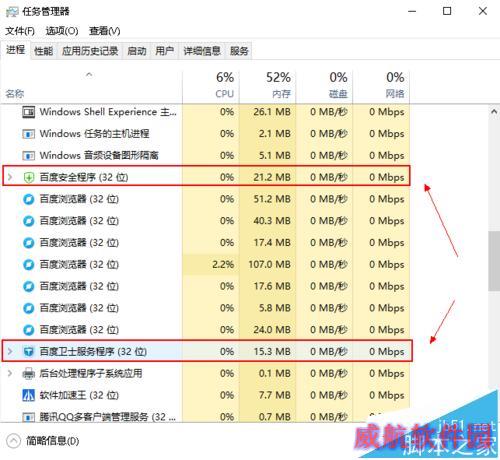Switch to the 性能 tab
This screenshot has width=500, height=460.
pyautogui.click(x=44, y=51)
